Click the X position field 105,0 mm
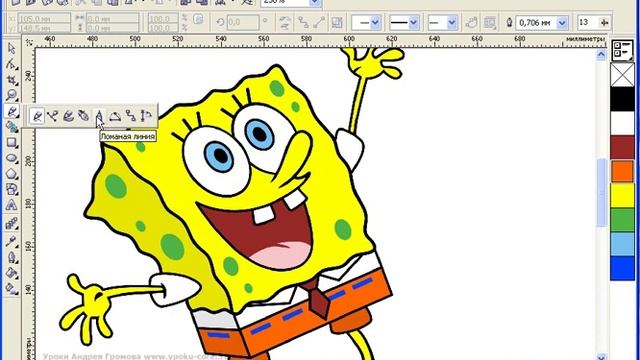 pyautogui.click(x=44, y=18)
